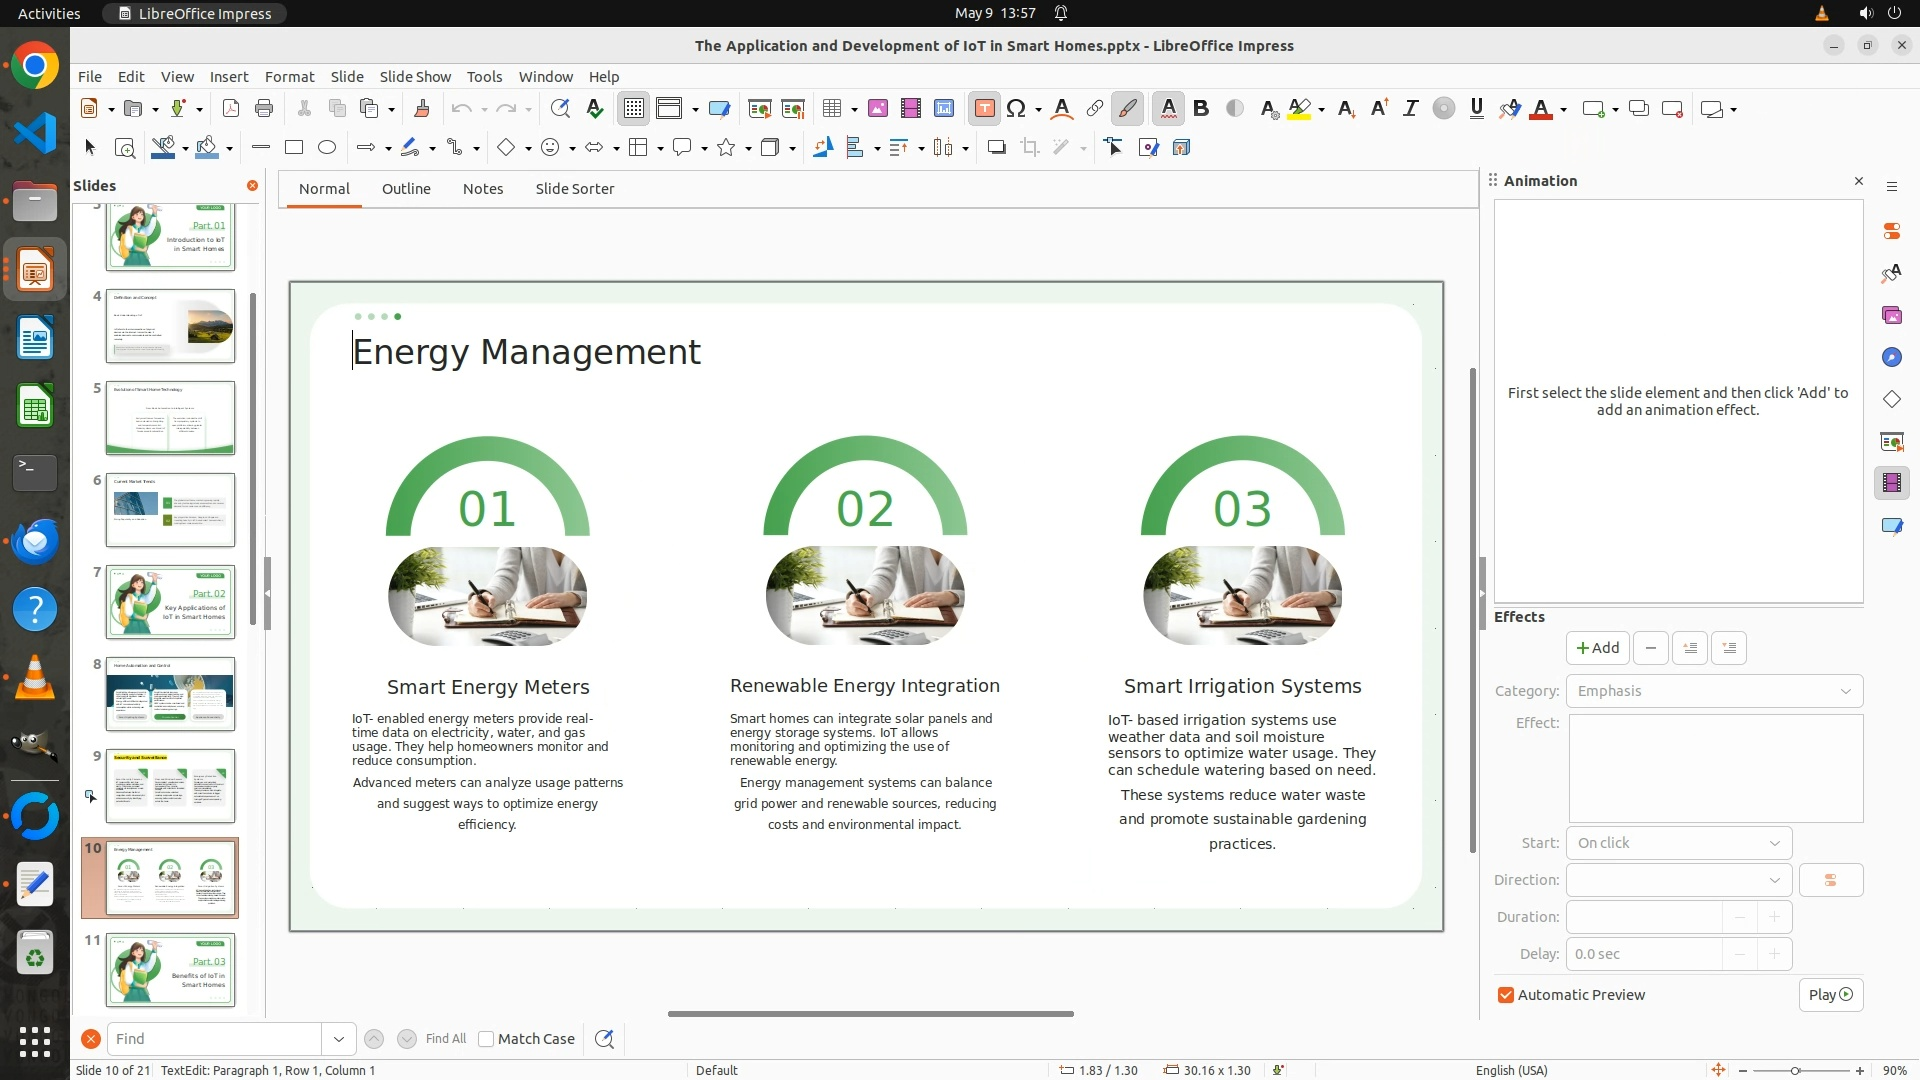The width and height of the screenshot is (1920, 1080).
Task: Disable the Automatic Preview checkbox
Action: pyautogui.click(x=1506, y=995)
